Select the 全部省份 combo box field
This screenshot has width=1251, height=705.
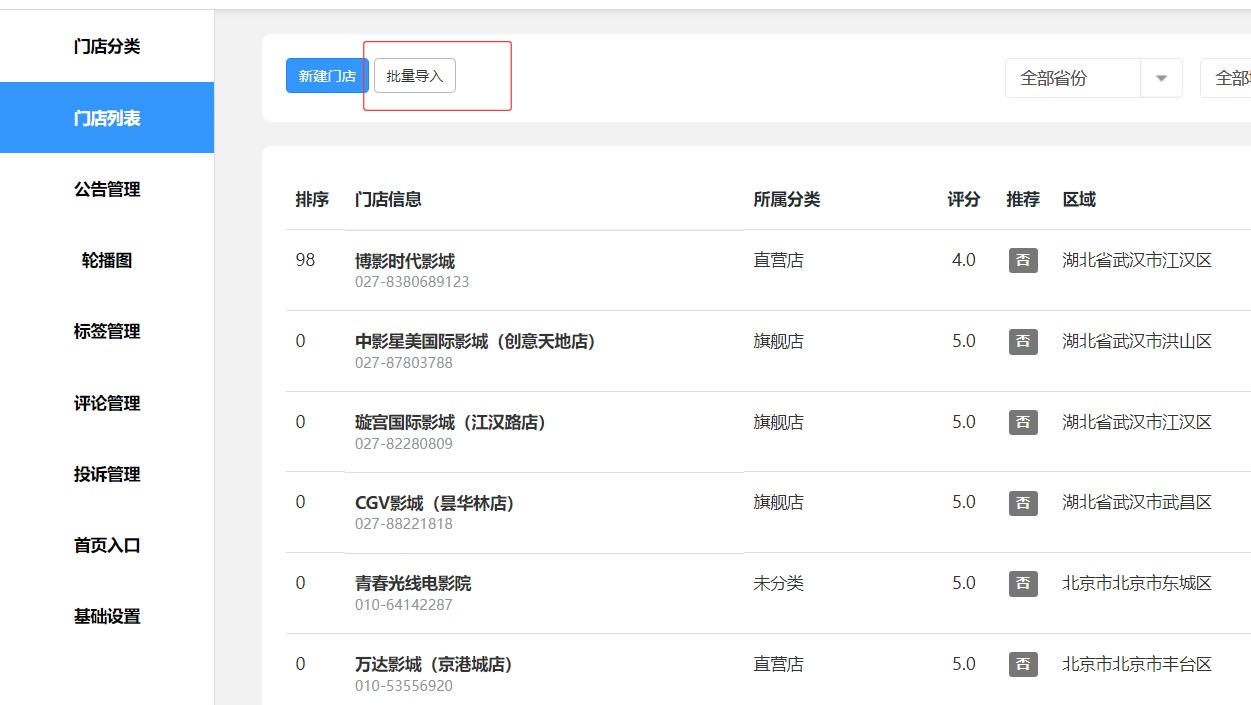(1072, 78)
